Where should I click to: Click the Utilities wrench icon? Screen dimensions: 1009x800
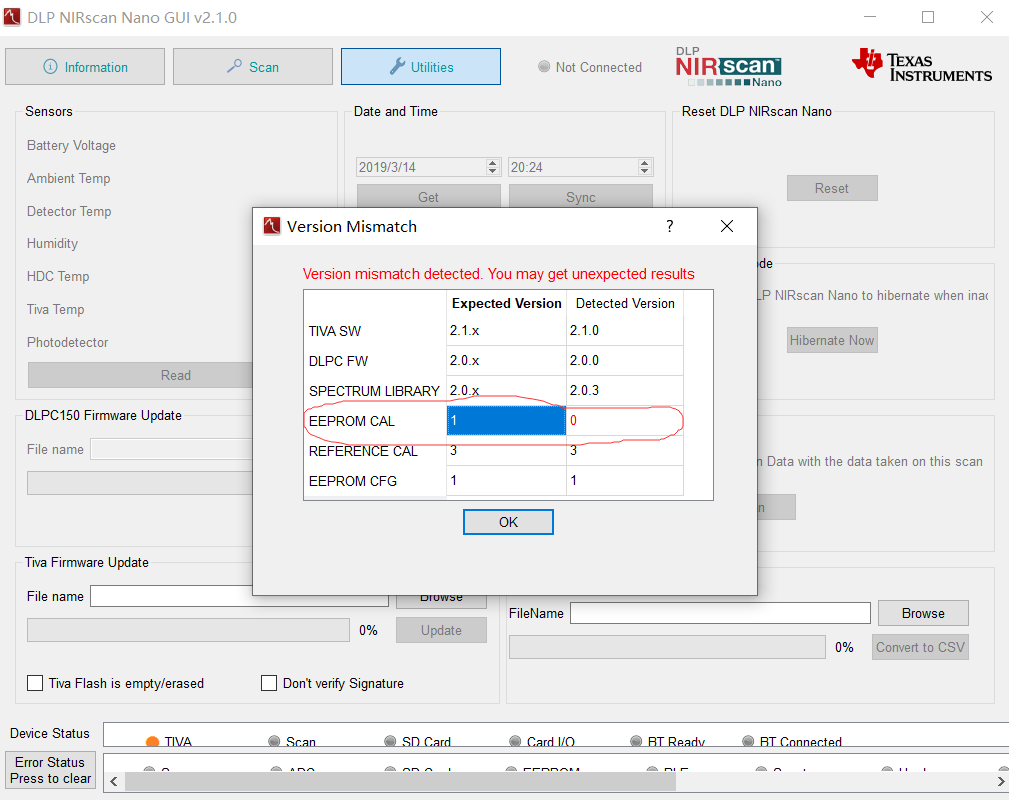(x=397, y=66)
